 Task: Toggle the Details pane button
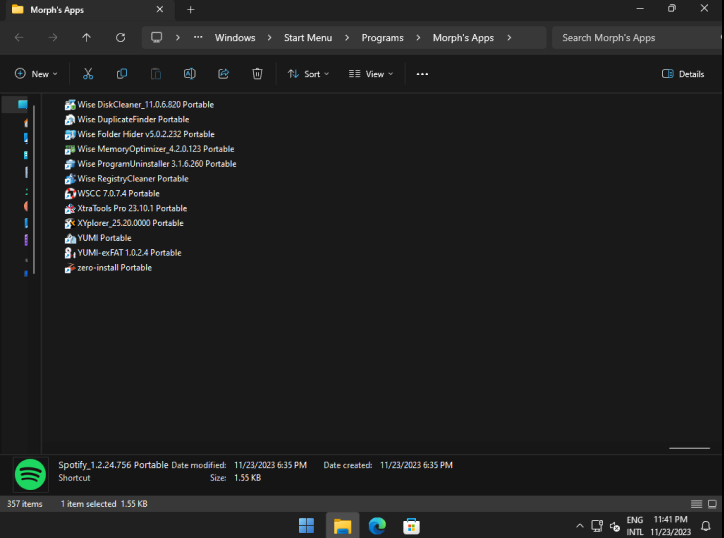[683, 74]
